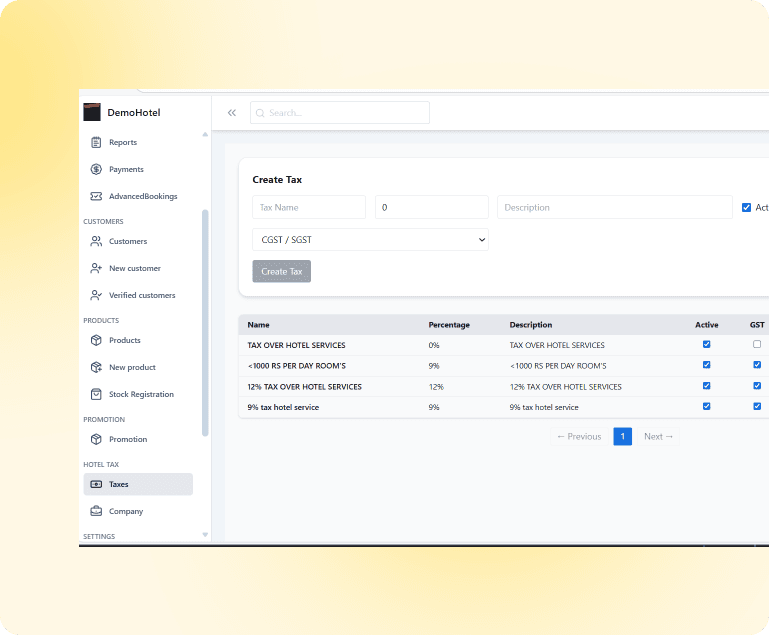Toggle the Active checkbox in Create Tax
This screenshot has width=769, height=635.
tap(746, 207)
